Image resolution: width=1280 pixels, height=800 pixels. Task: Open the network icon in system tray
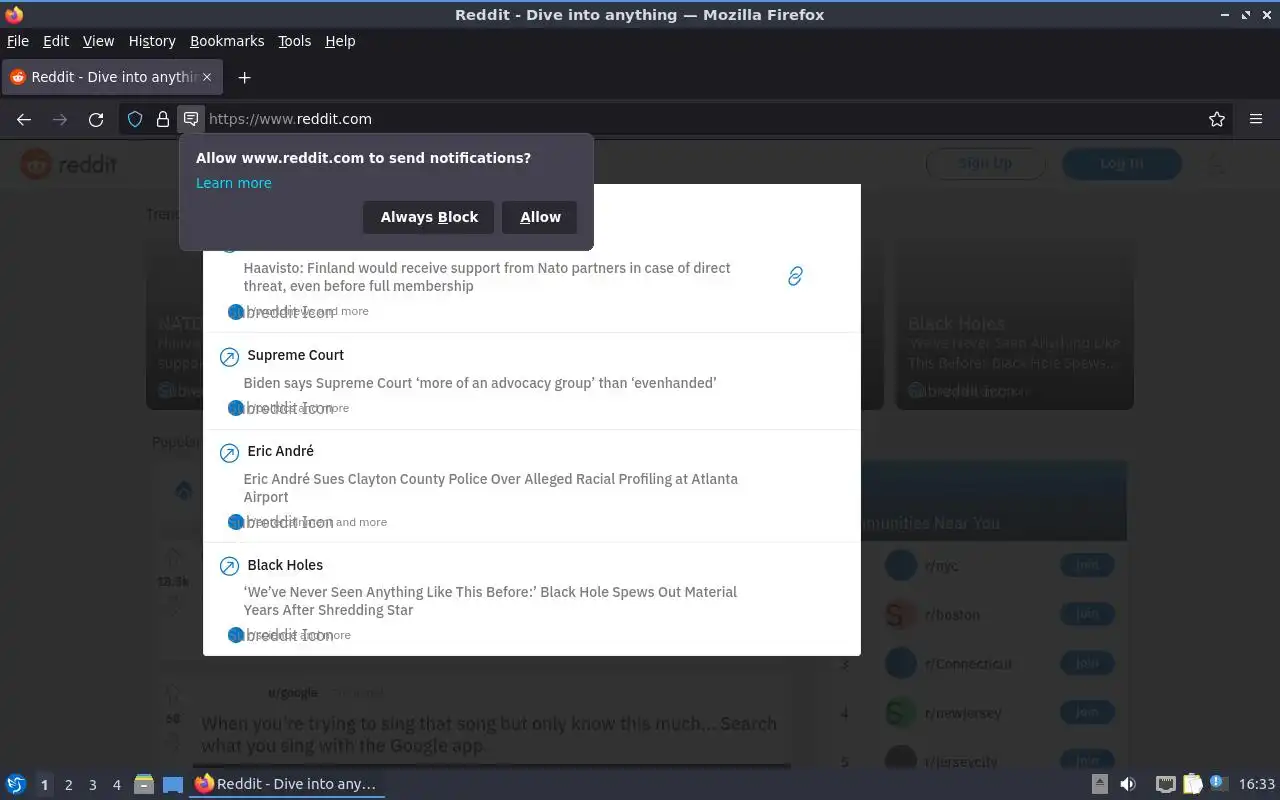point(1165,784)
